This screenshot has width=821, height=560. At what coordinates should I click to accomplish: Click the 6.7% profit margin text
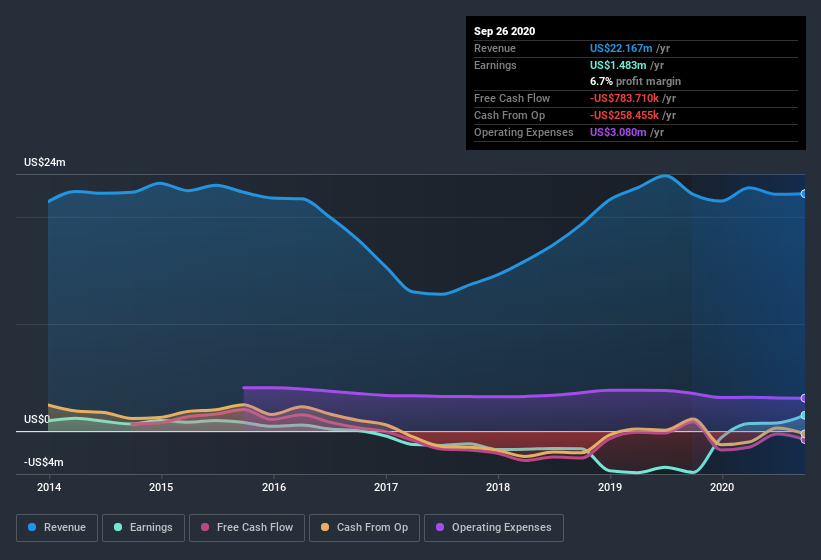coord(635,81)
